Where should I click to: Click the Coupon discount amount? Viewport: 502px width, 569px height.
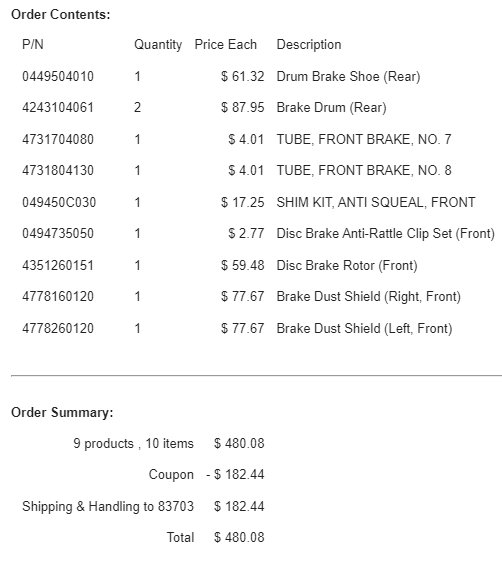tap(235, 474)
